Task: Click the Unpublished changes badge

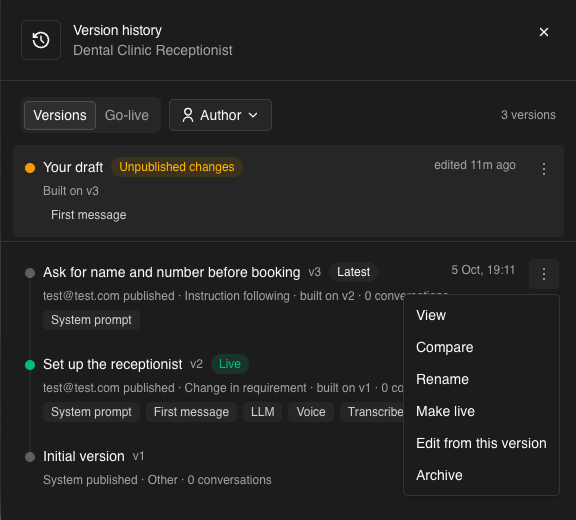Action: (x=177, y=167)
